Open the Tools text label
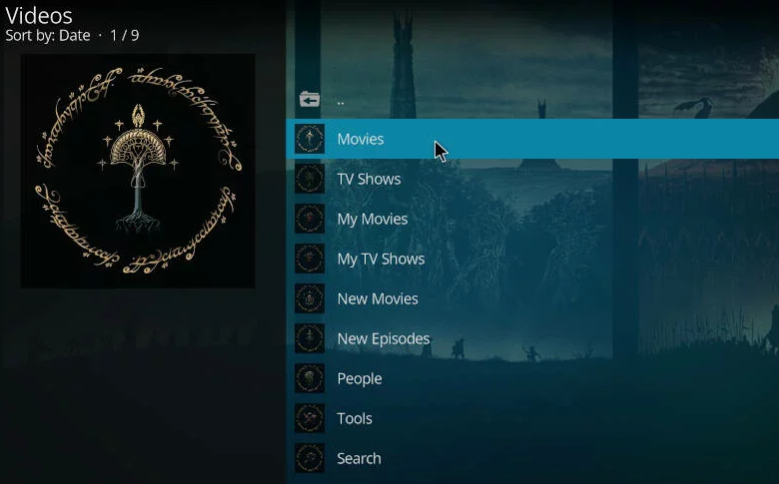The image size is (779, 484). (354, 418)
